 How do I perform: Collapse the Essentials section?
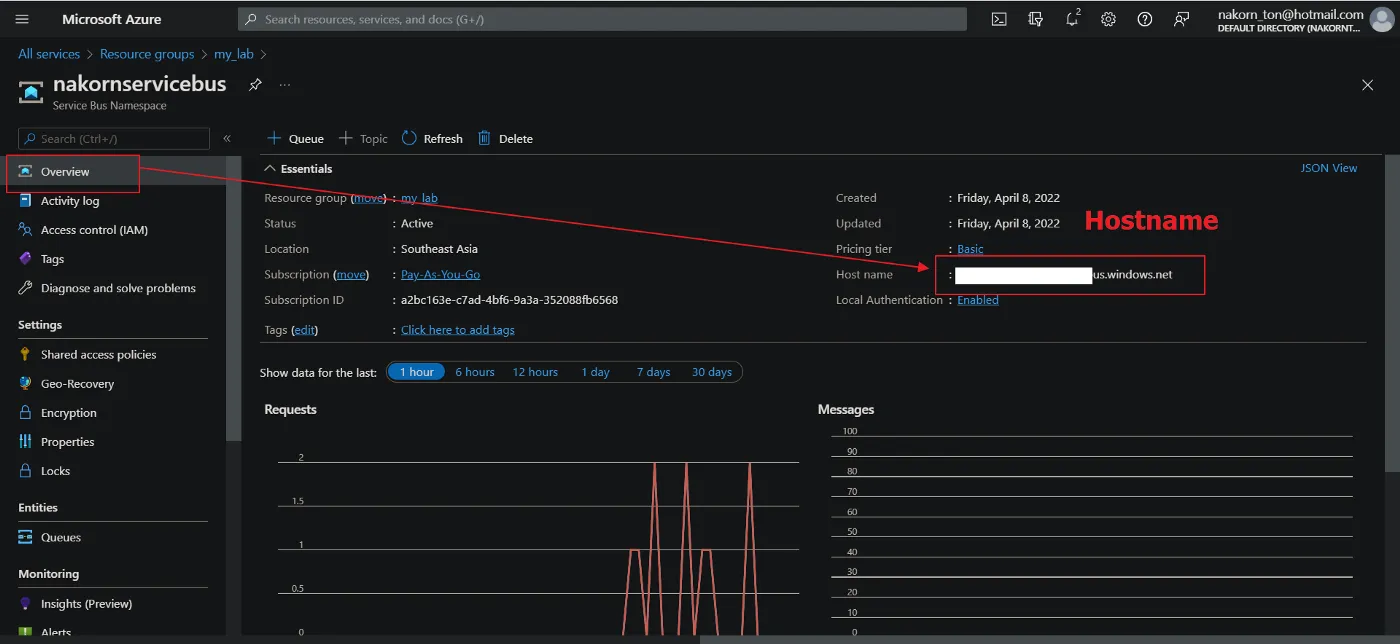[298, 169]
